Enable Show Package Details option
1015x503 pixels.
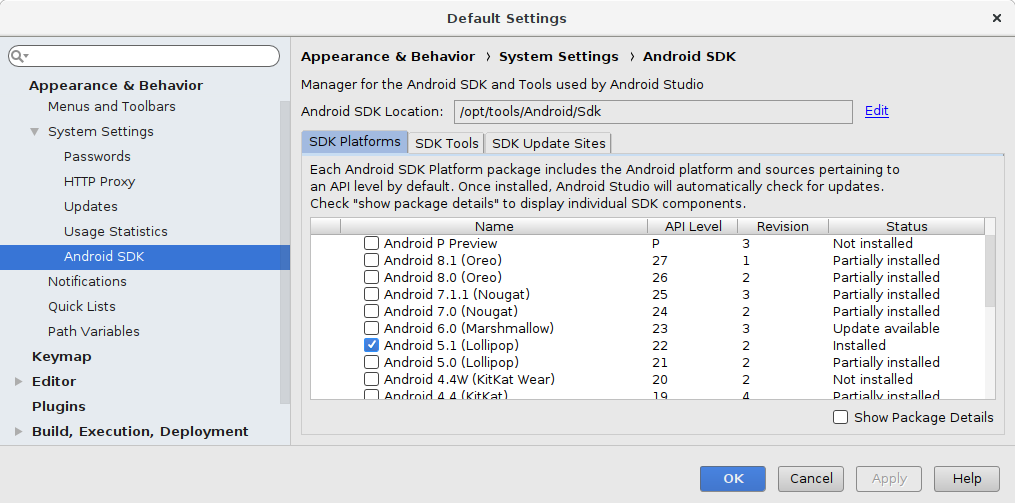(841, 417)
